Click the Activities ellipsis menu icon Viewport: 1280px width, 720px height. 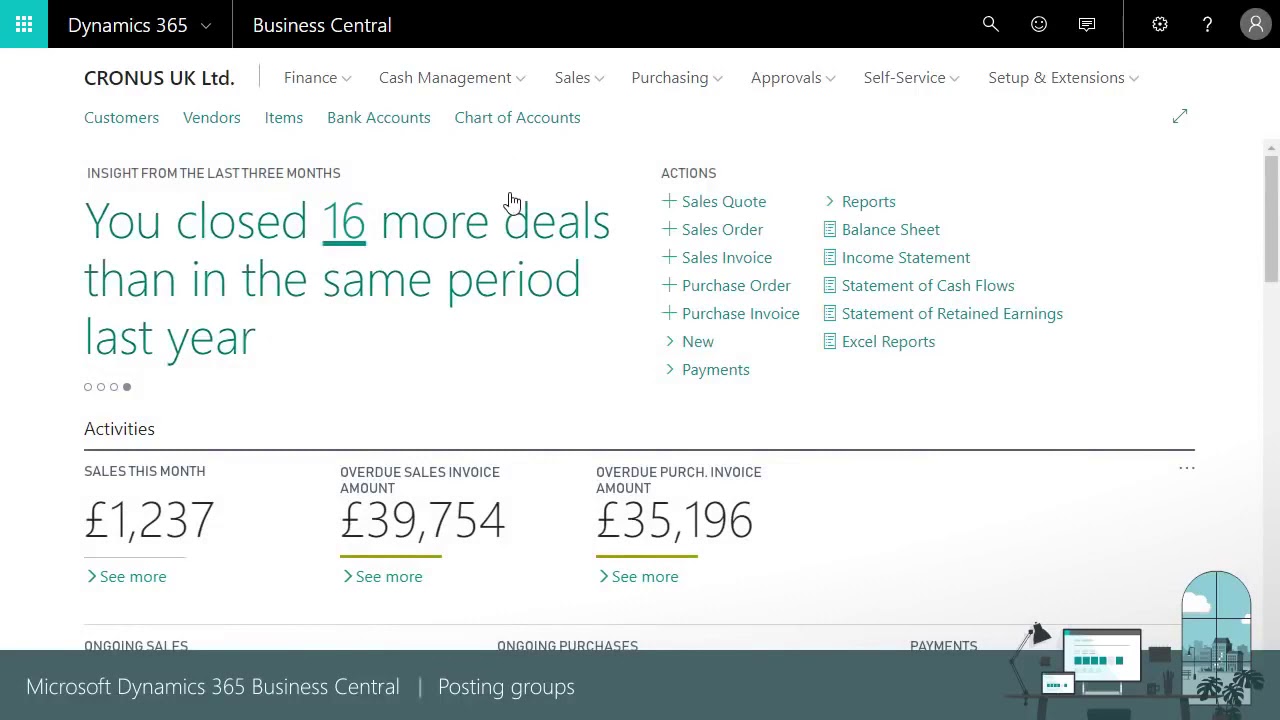pyautogui.click(x=1187, y=468)
